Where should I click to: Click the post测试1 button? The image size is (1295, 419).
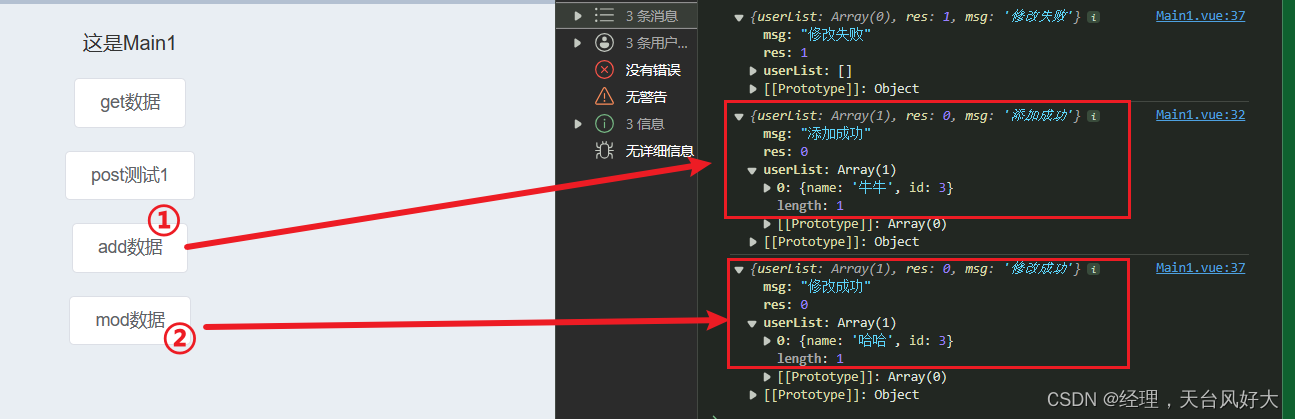pos(130,176)
